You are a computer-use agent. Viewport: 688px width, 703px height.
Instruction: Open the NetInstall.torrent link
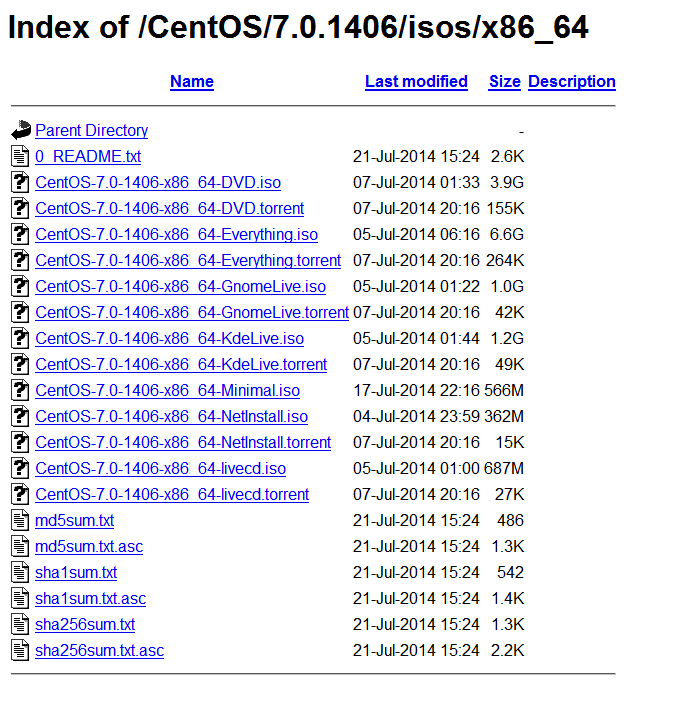[x=183, y=443]
